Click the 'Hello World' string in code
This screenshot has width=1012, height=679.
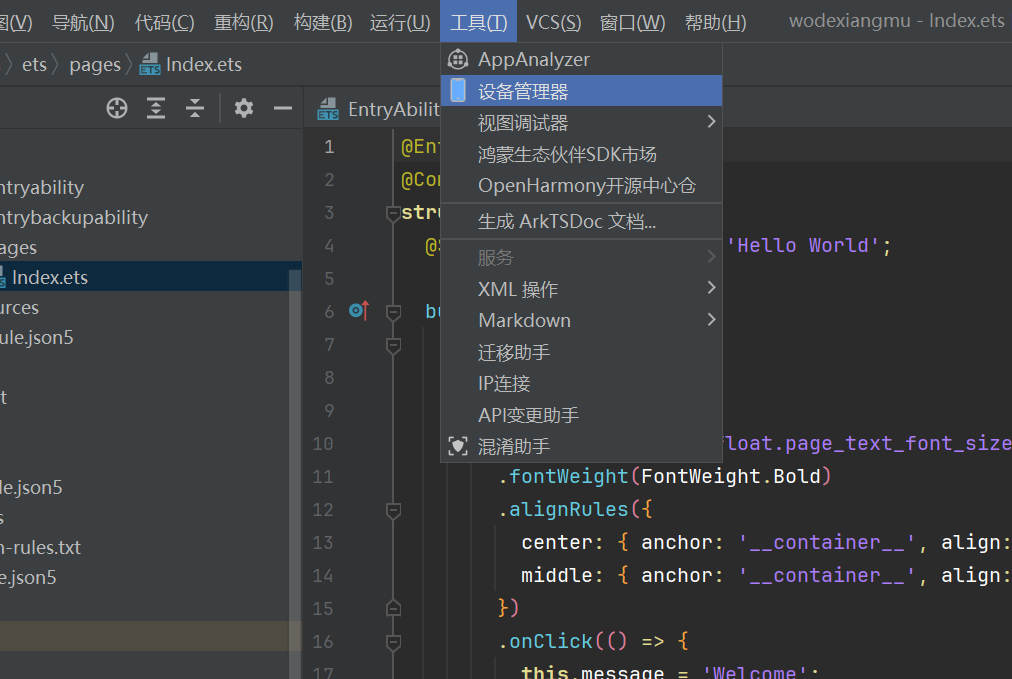pyautogui.click(x=803, y=246)
